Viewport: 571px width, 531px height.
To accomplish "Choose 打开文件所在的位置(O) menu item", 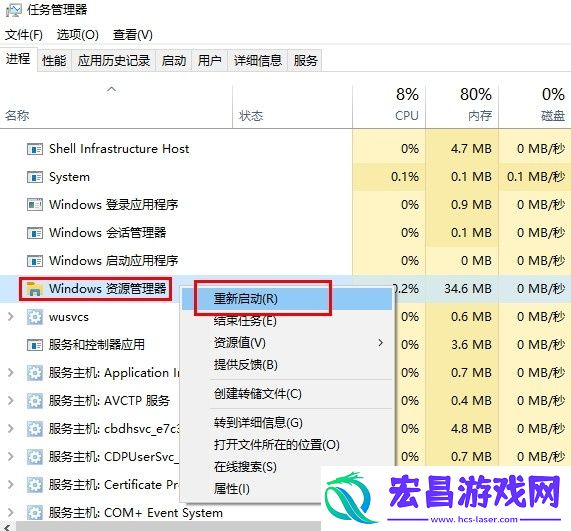I will point(287,445).
